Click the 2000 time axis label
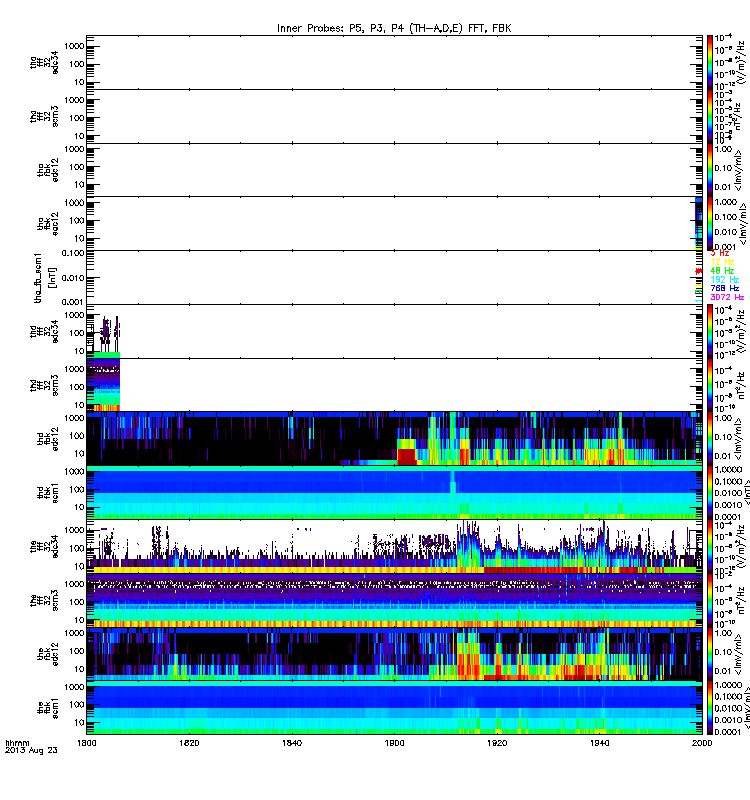 702,743
